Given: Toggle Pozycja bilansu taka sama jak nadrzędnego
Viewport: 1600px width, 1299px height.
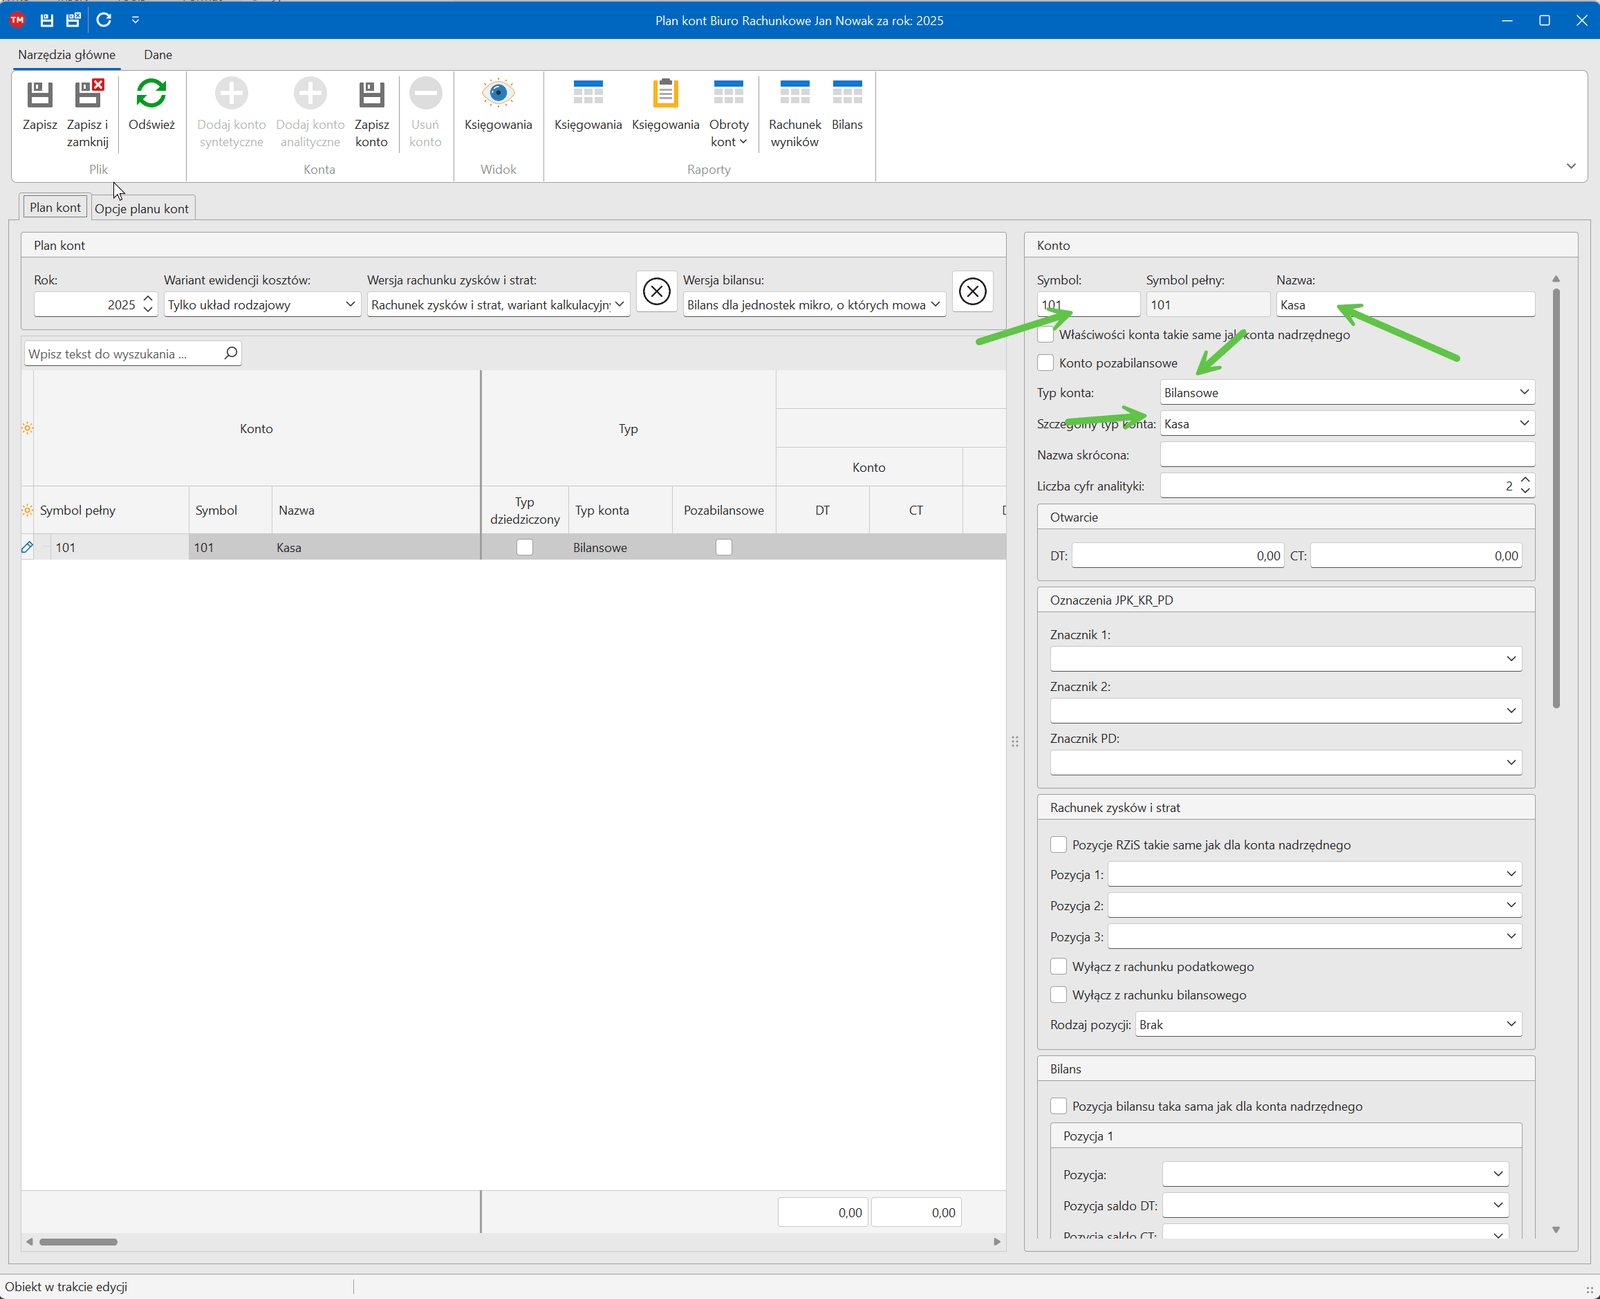Looking at the screenshot, I should pyautogui.click(x=1059, y=1106).
